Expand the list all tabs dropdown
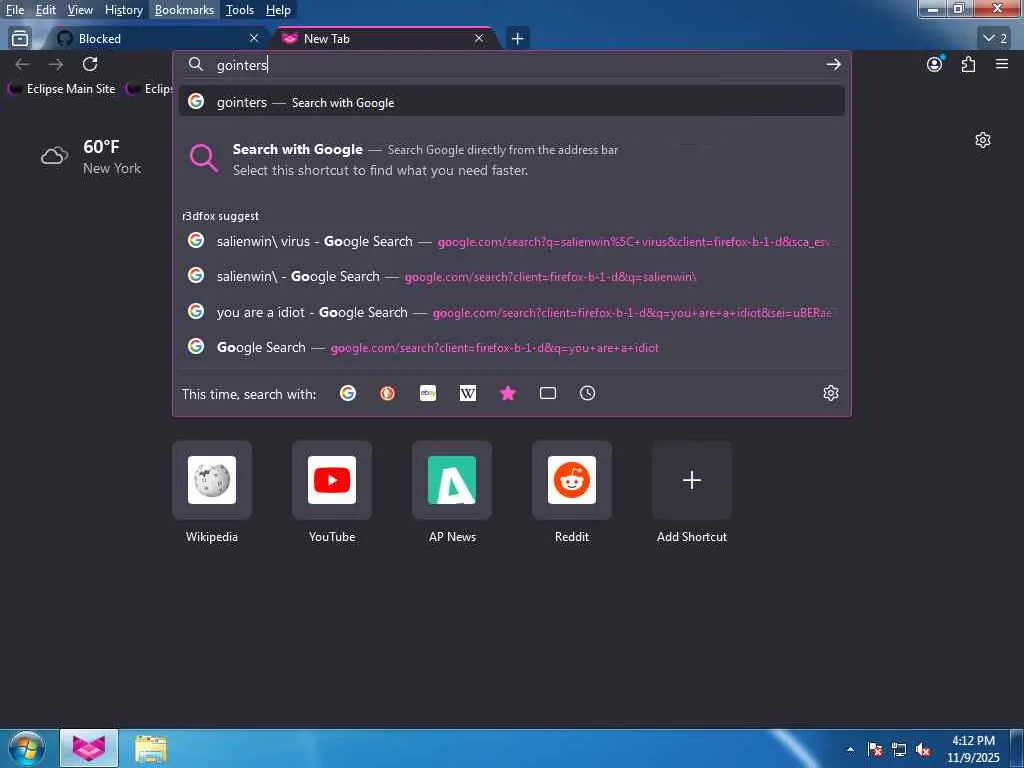 [x=995, y=39]
